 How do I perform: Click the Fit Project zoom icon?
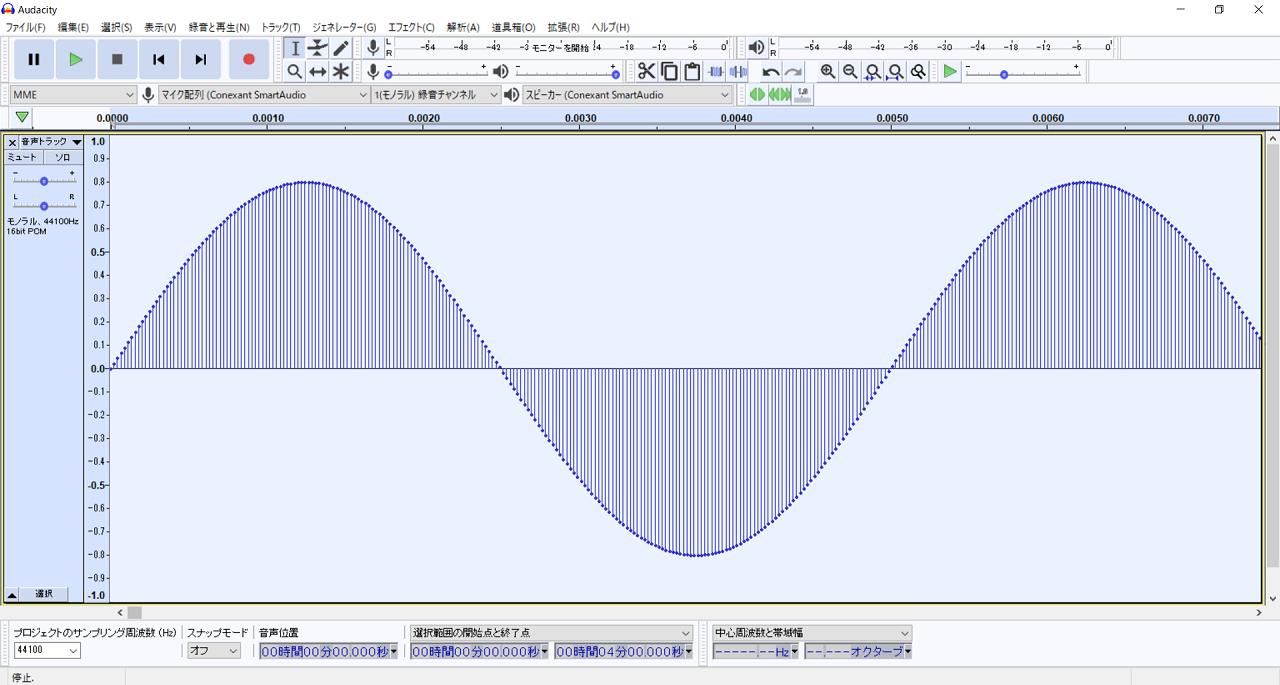tap(896, 71)
